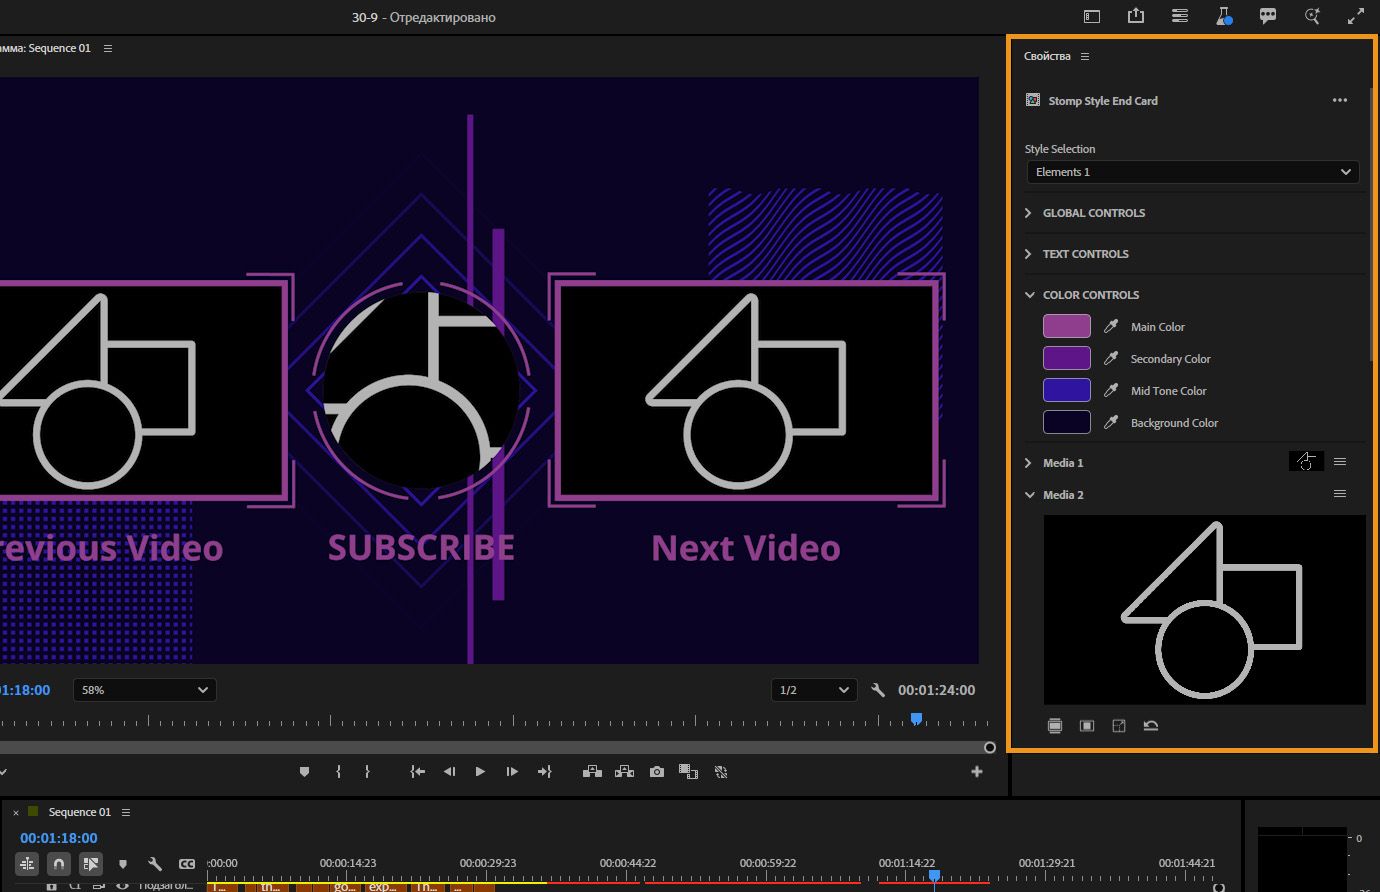
Task: Toggle timeline snap magnet button
Action: tap(59, 863)
